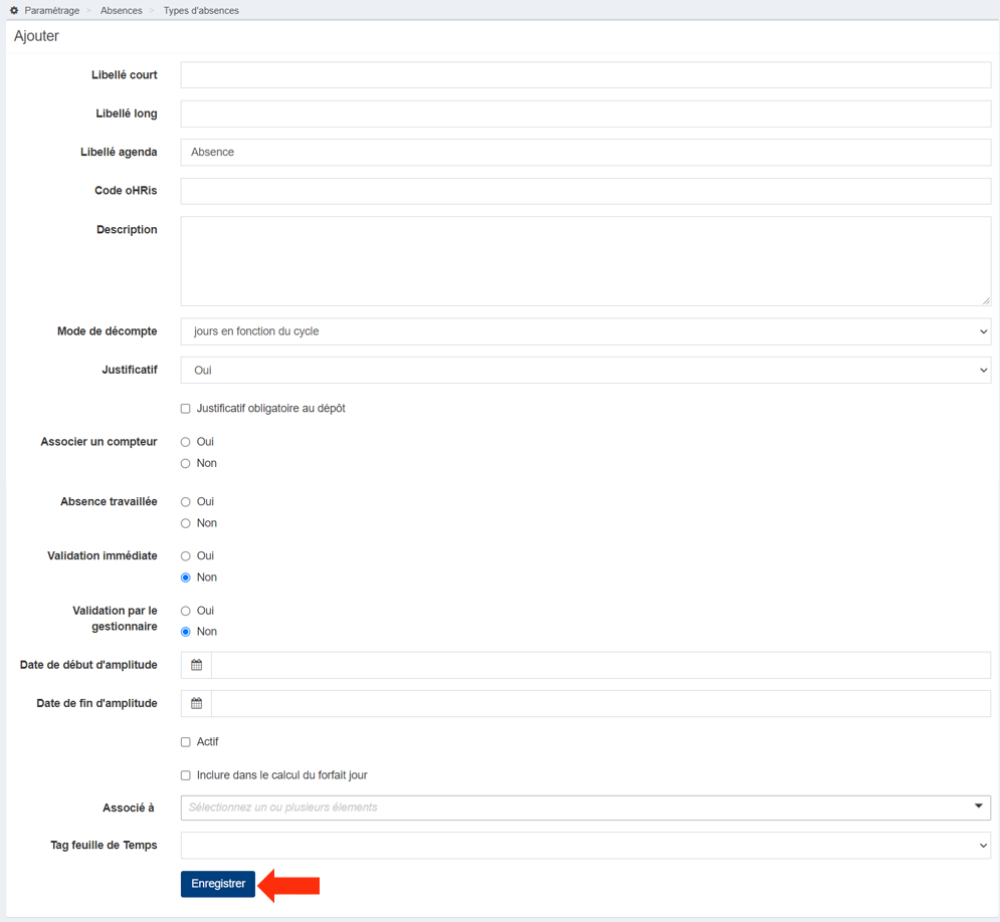Click the Paramétrage gear icon
The width and height of the screenshot is (1000, 922).
point(13,10)
